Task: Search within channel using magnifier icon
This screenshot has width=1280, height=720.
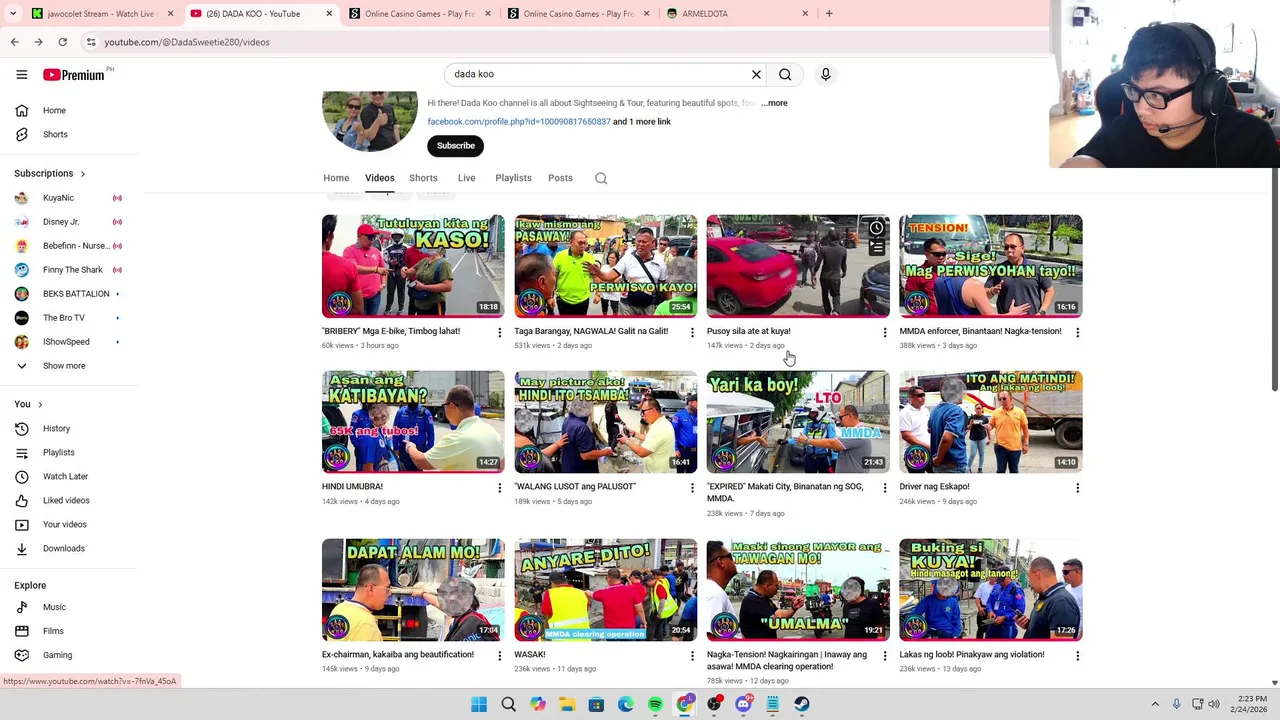Action: 601,178
